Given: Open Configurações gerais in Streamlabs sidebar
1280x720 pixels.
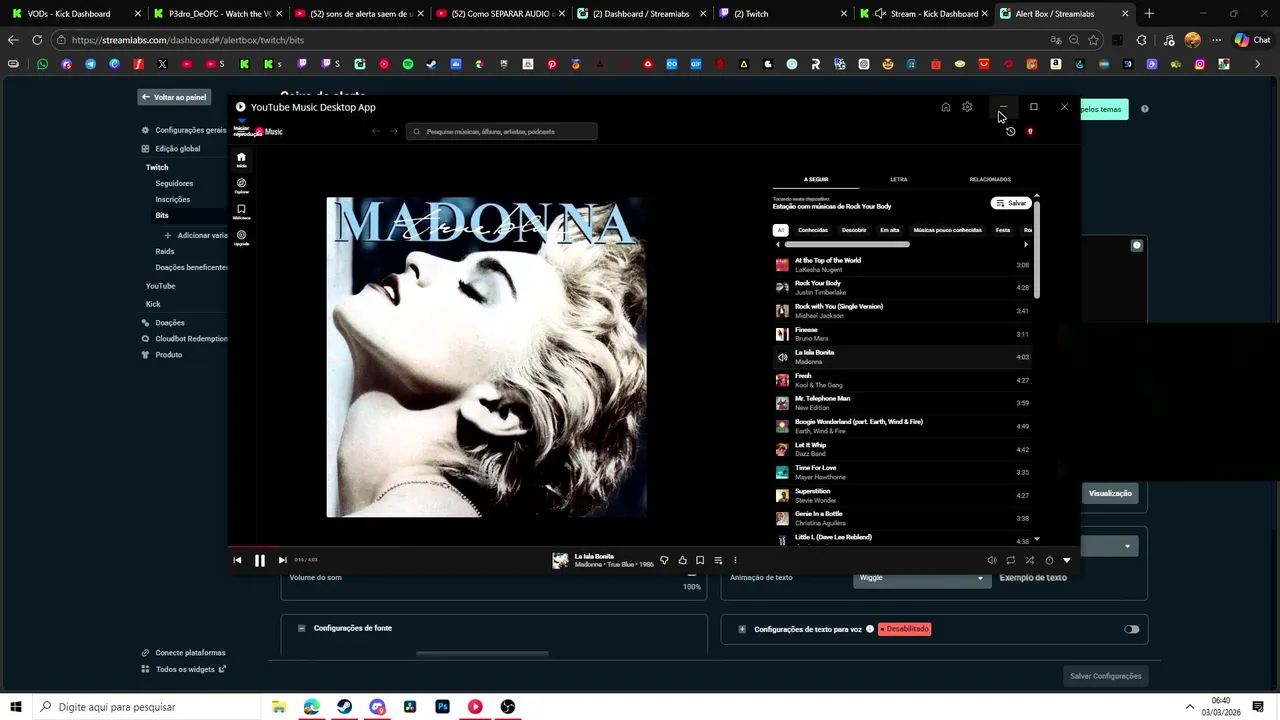Looking at the screenshot, I should point(185,130).
